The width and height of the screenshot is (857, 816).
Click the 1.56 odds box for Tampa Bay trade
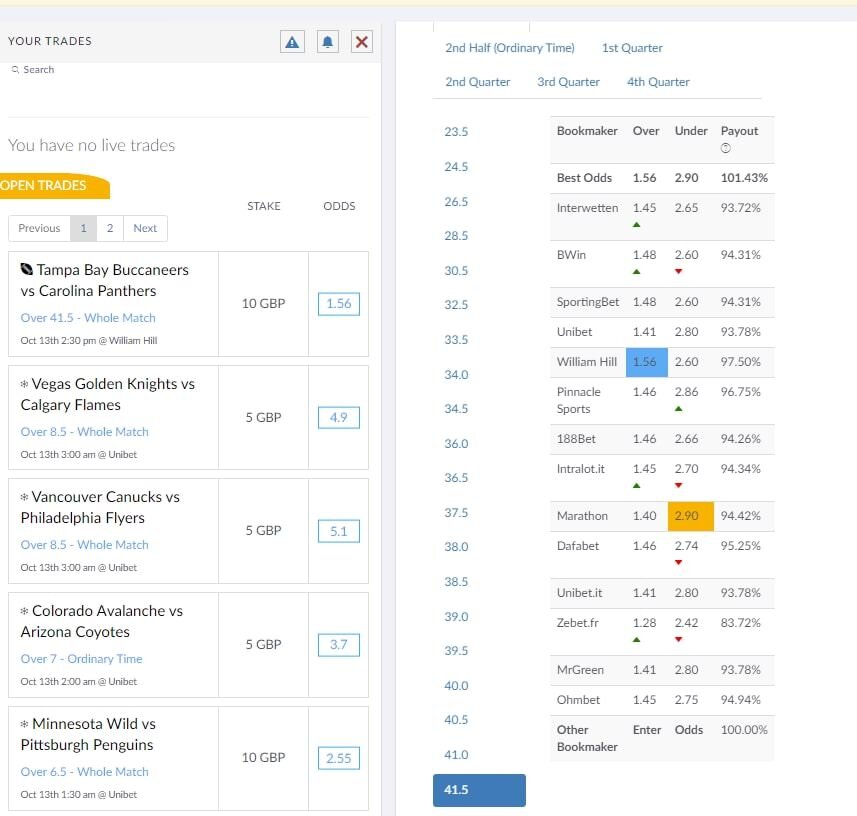click(339, 304)
